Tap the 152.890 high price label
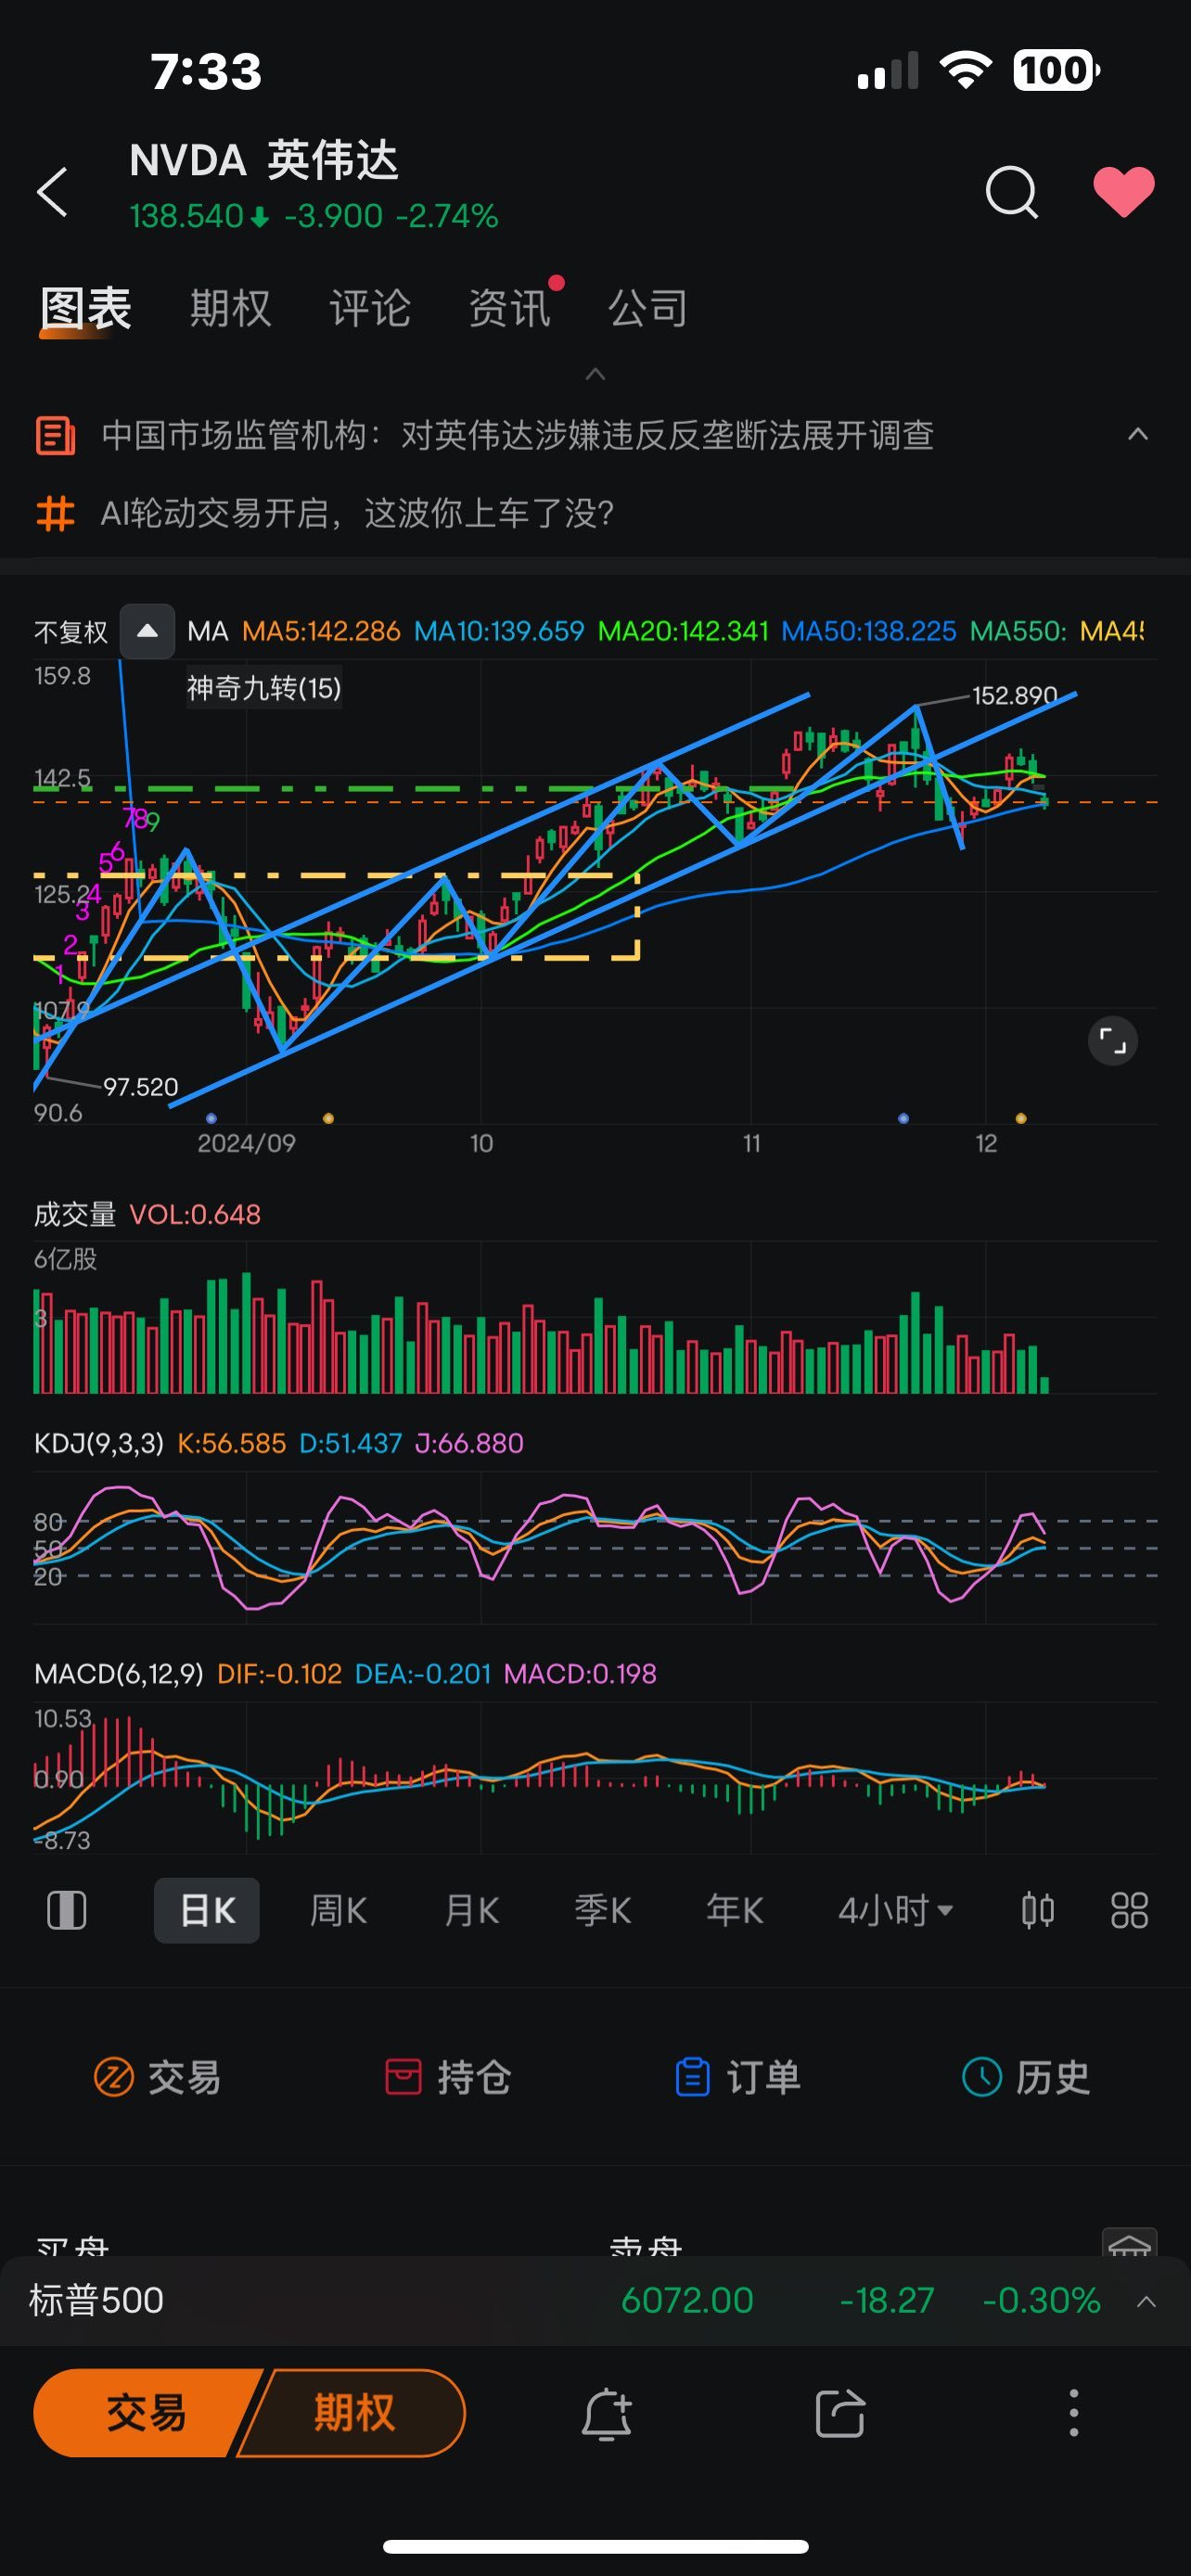 [1015, 695]
